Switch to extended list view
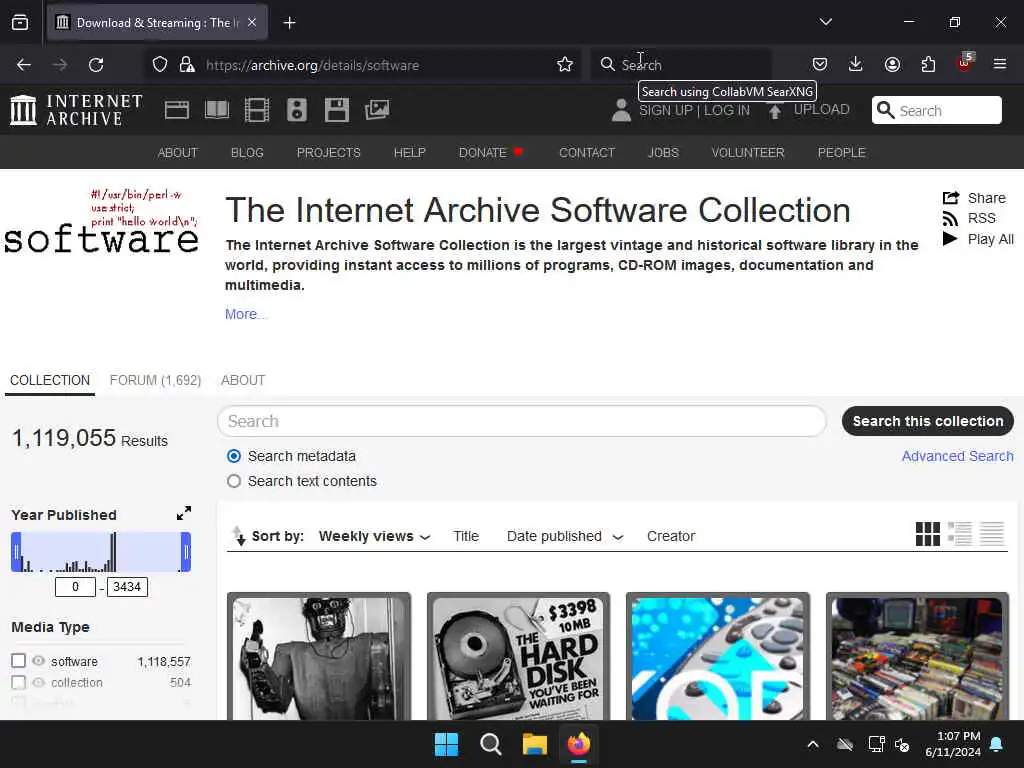The height and width of the screenshot is (768, 1024). click(x=960, y=534)
